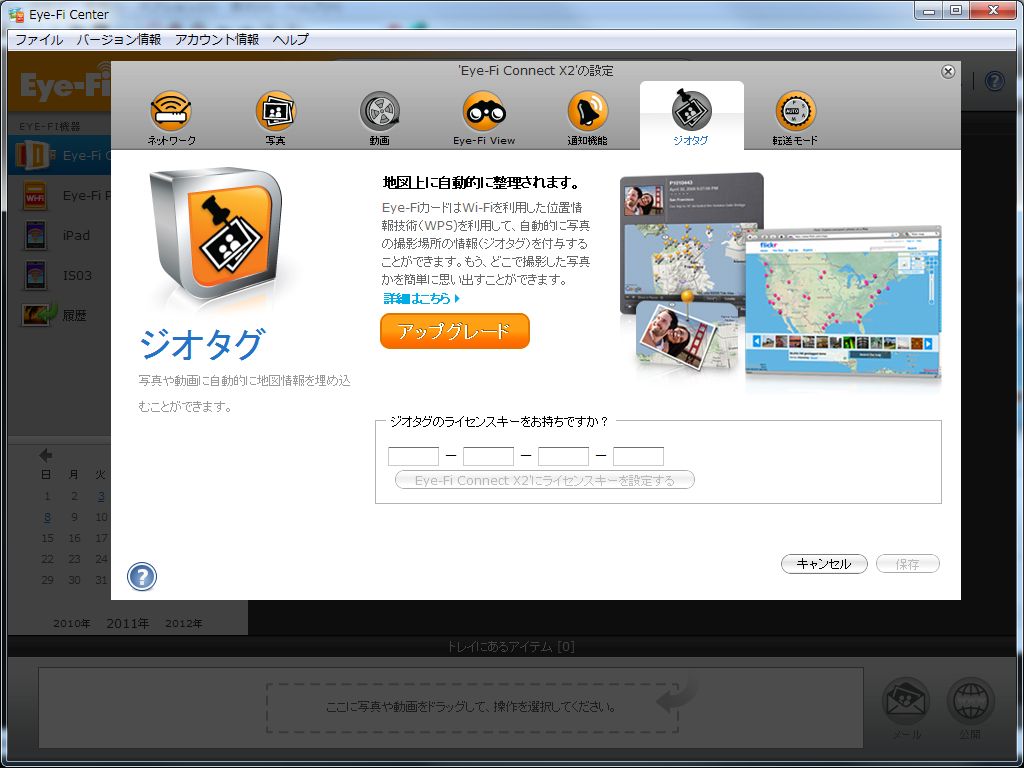Open the 写真 settings tab
1024x768 pixels.
(x=275, y=118)
